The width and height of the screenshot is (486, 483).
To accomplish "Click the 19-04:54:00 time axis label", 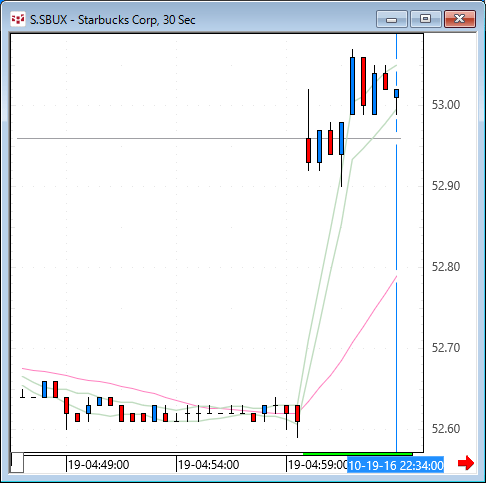I will (208, 465).
